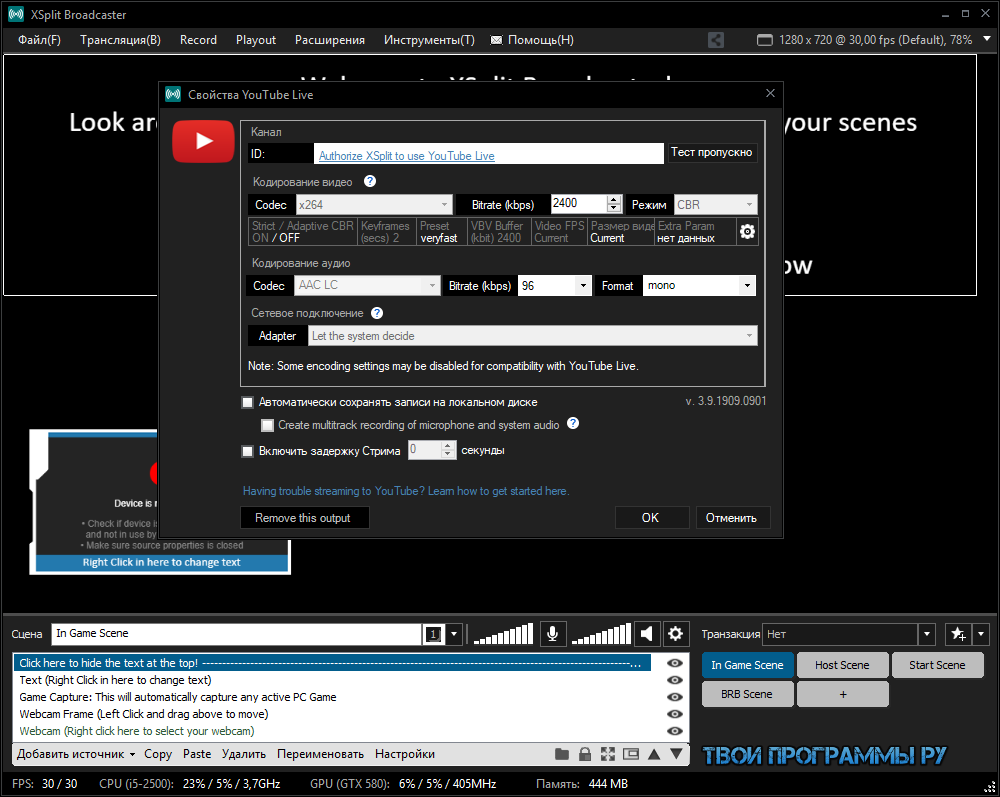Open the Трансляция(B) menu
Viewport: 1000px width, 797px height.
click(x=121, y=40)
